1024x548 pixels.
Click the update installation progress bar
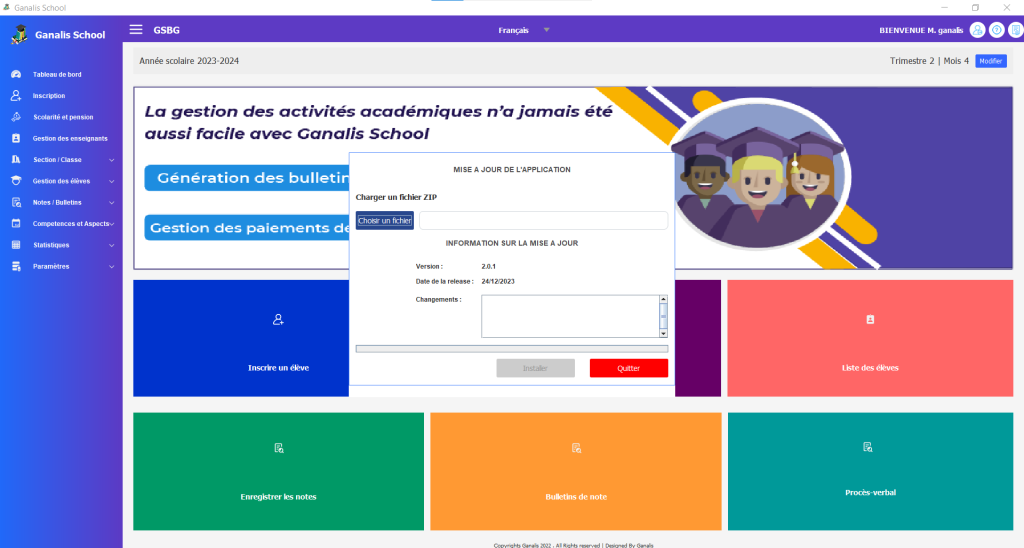pyautogui.click(x=512, y=349)
